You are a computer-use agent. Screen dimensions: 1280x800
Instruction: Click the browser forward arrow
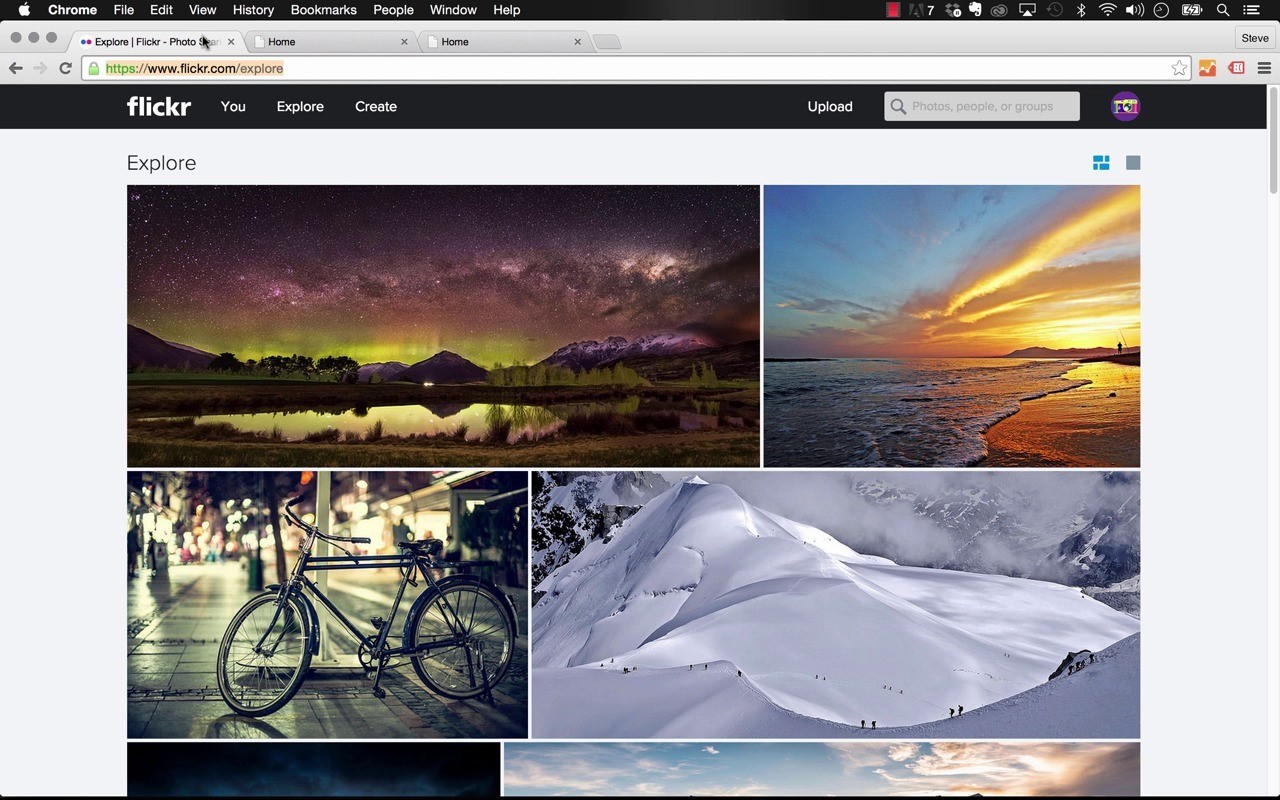tap(40, 68)
